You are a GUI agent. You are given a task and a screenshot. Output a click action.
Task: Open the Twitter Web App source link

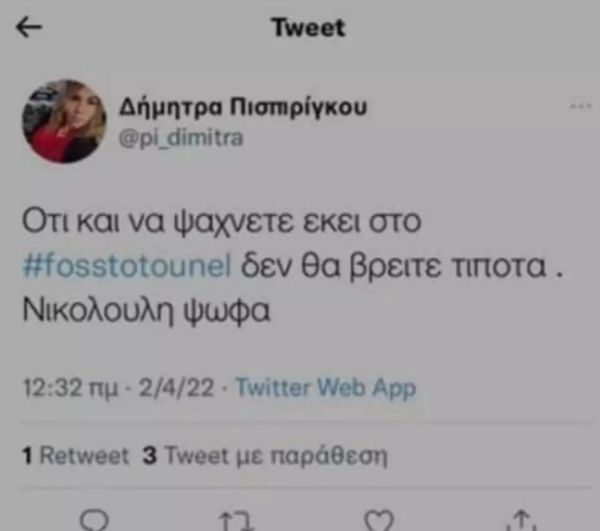(x=326, y=388)
